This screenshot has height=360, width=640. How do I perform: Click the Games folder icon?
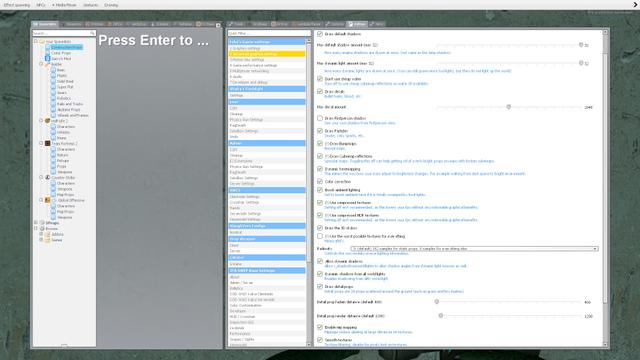tap(47, 240)
